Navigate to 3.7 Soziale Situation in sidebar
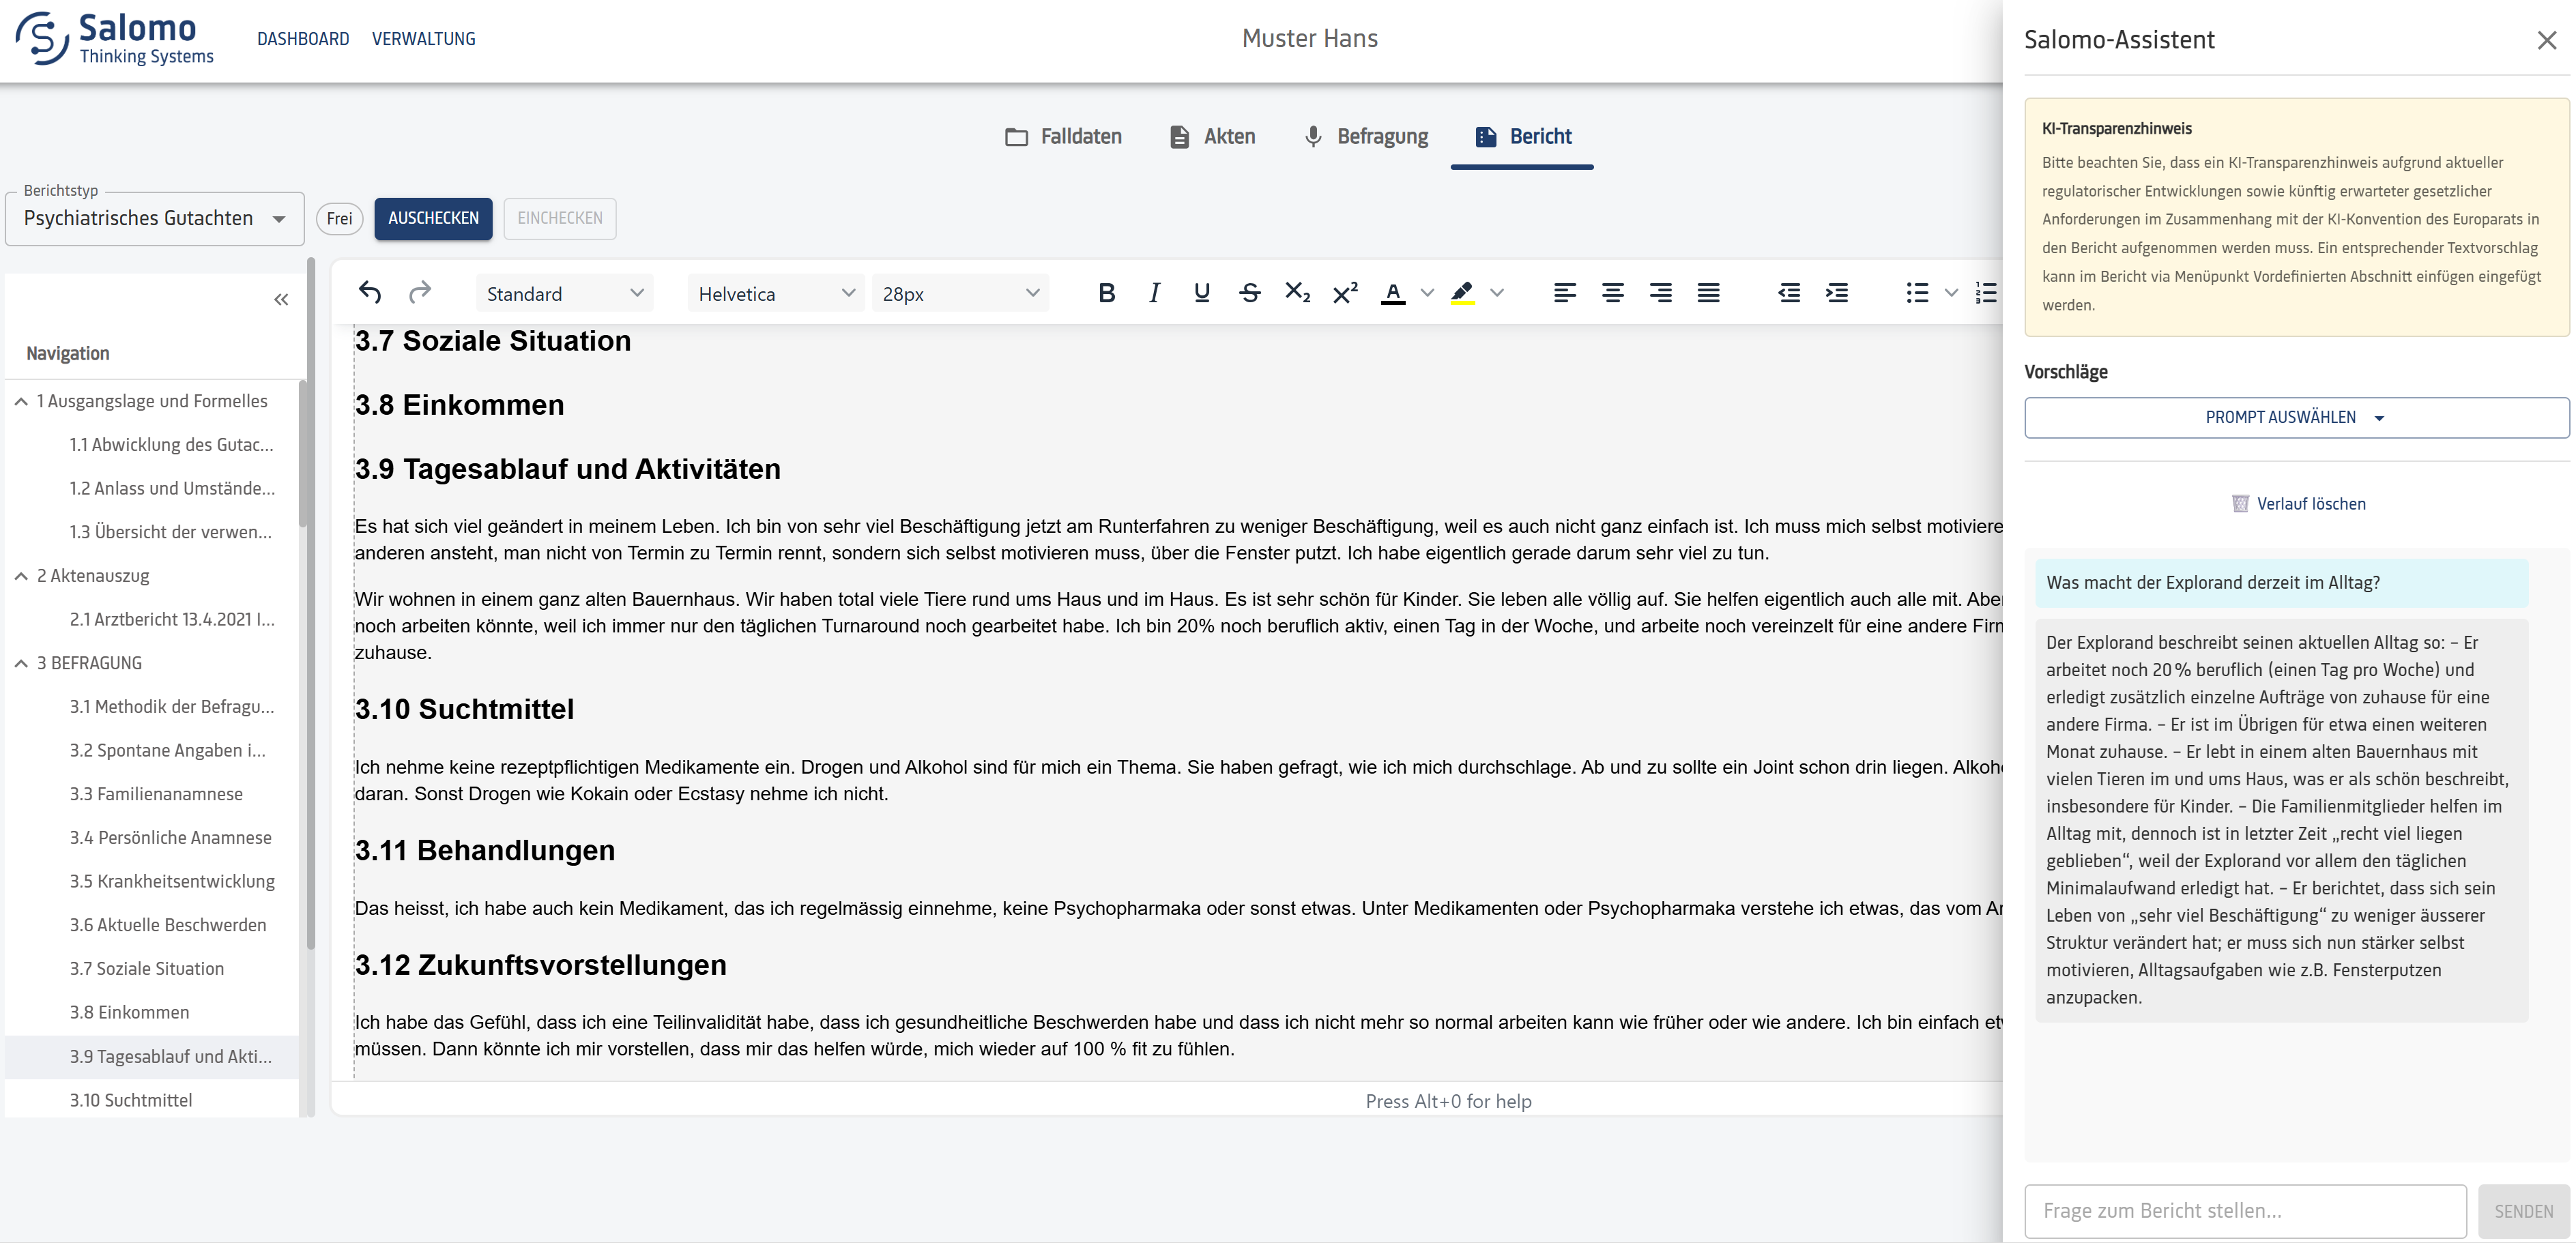2576x1243 pixels. tap(146, 969)
